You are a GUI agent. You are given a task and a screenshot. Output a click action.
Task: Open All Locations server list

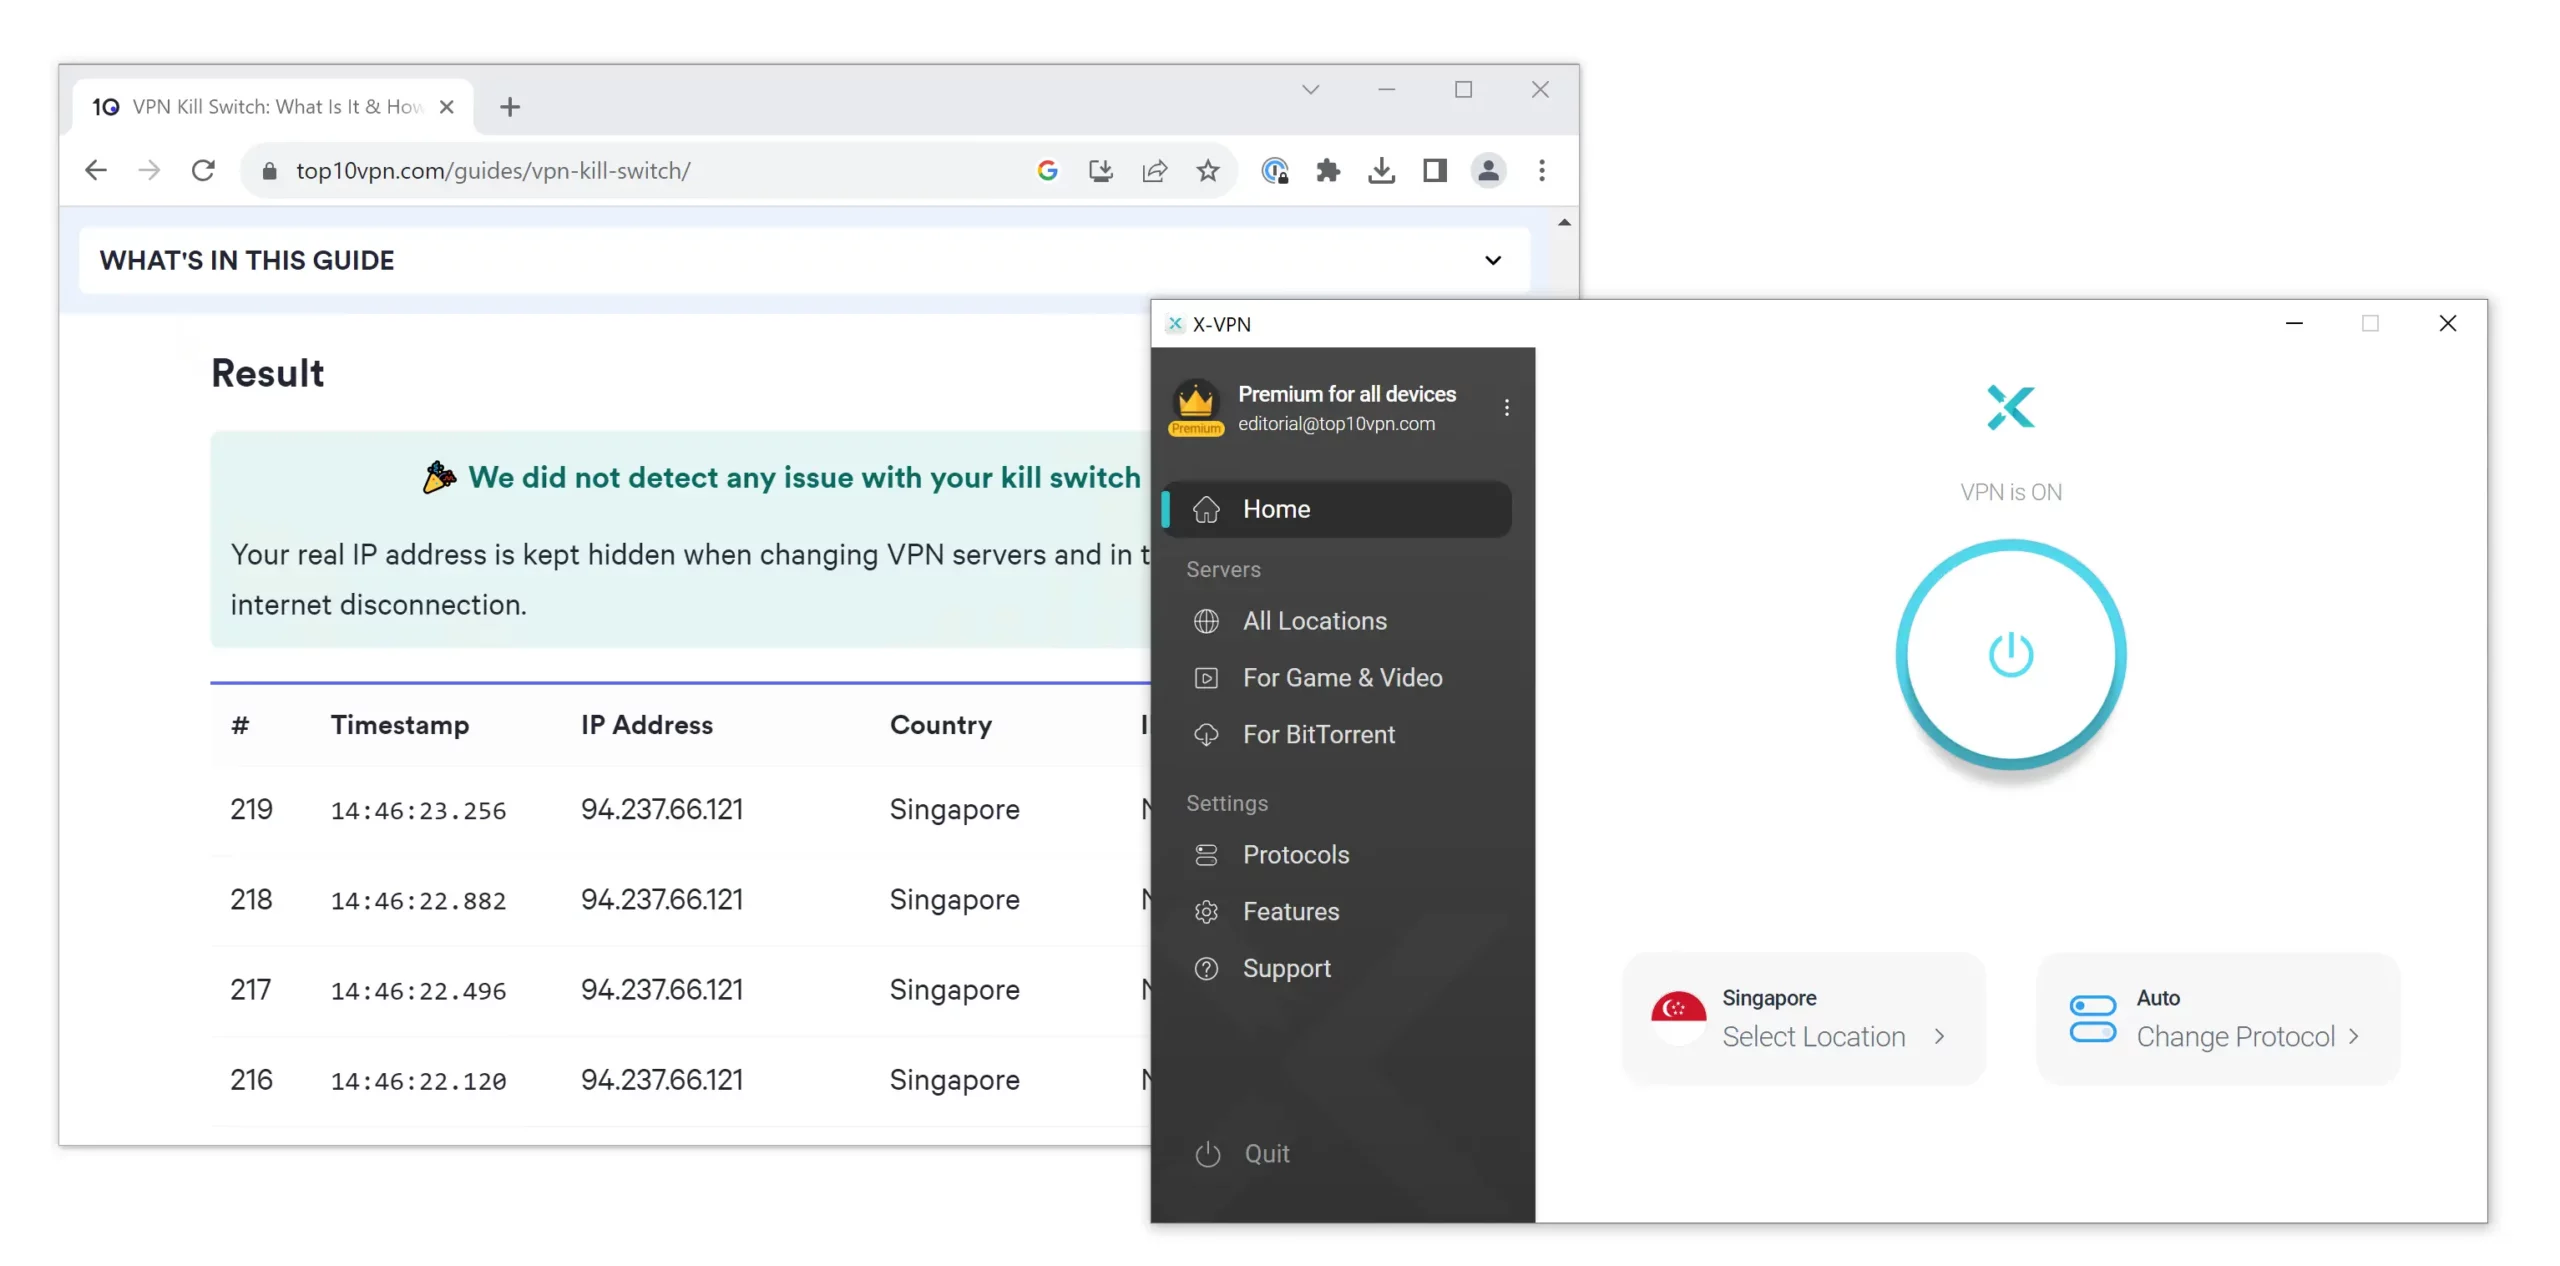[x=1314, y=621]
